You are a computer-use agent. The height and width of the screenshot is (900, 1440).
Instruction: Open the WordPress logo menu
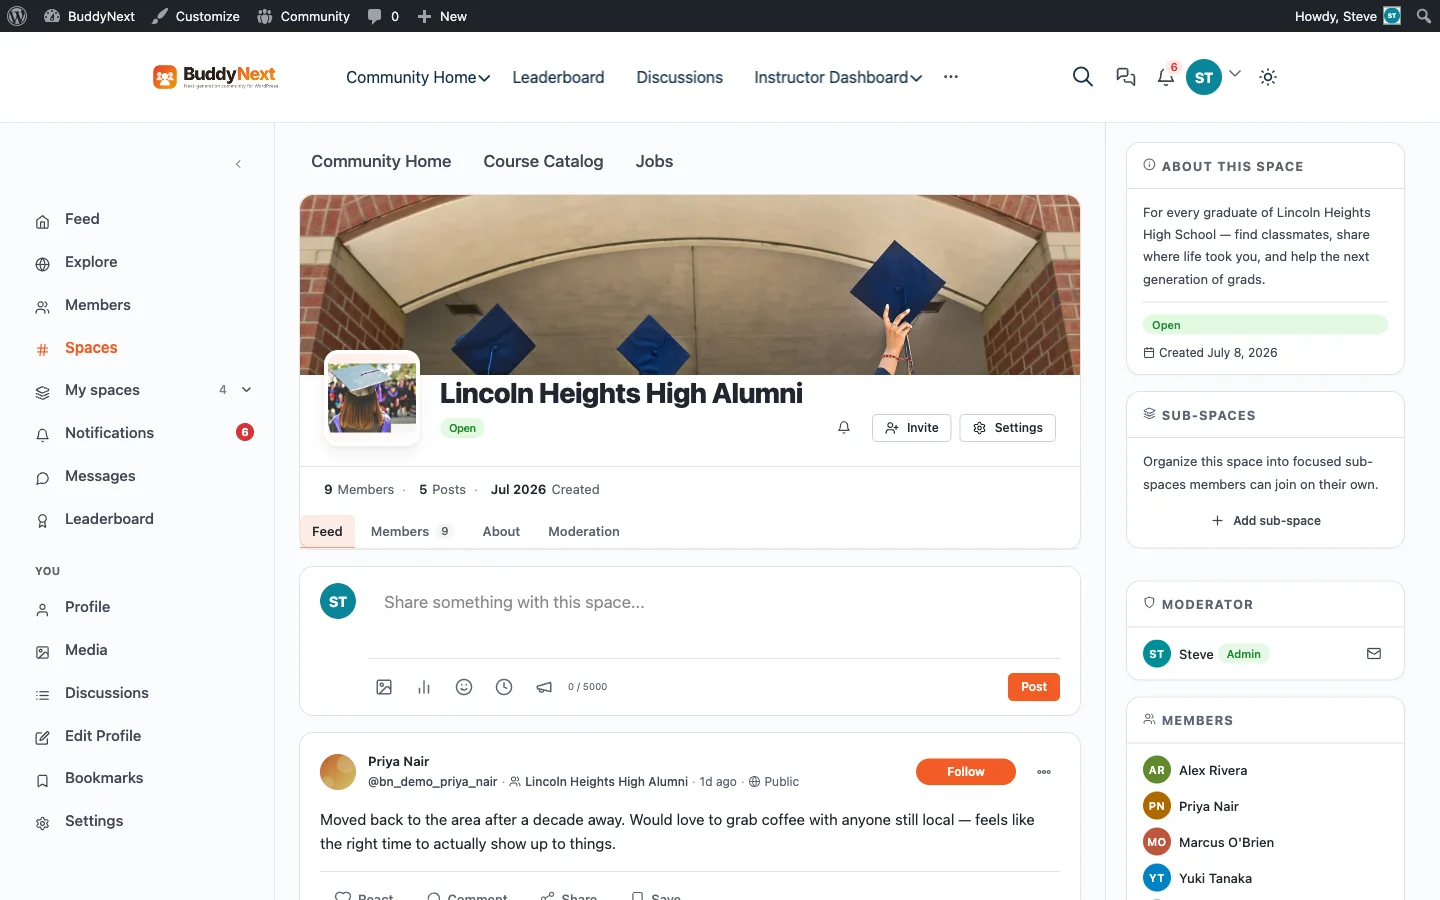[x=17, y=16]
